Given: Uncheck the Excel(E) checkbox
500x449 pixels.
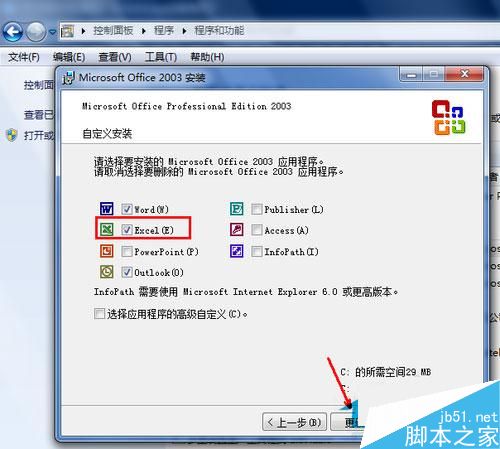Looking at the screenshot, I should [127, 230].
